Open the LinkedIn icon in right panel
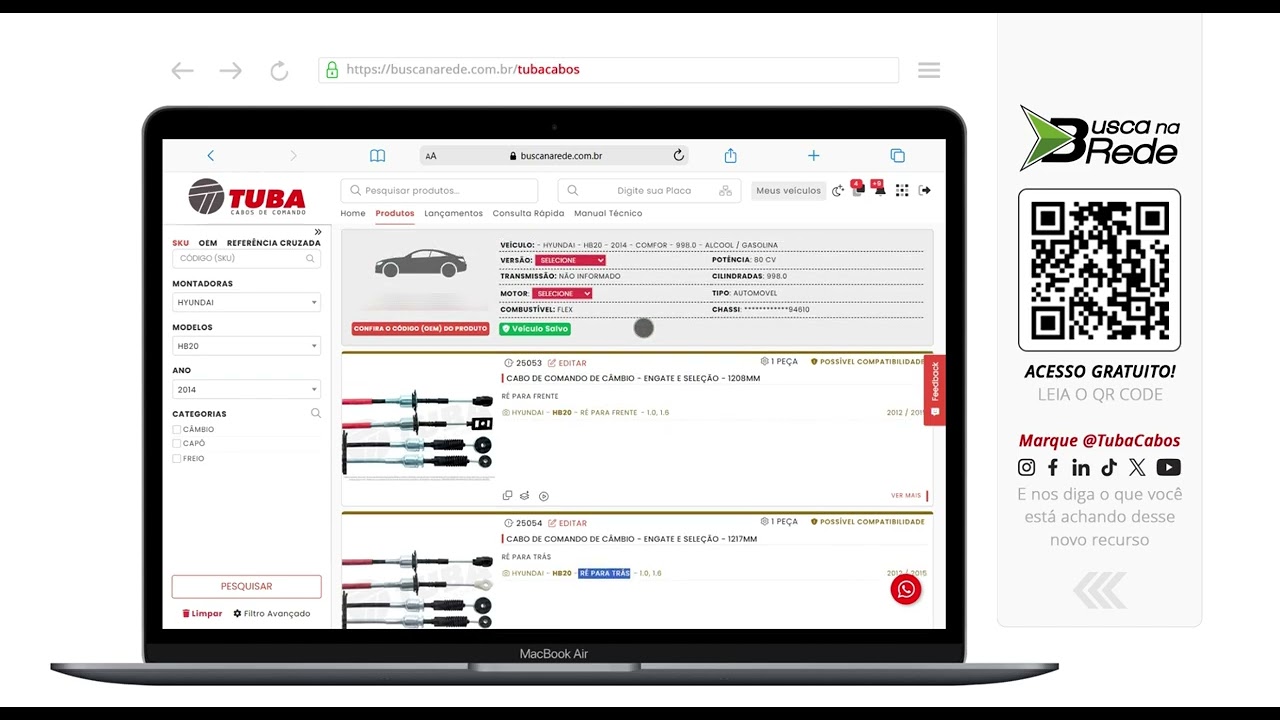This screenshot has width=1280, height=720. (x=1081, y=467)
